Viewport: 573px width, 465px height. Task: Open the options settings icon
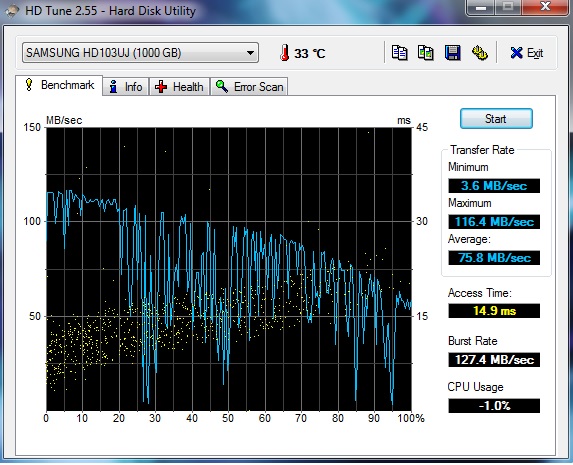(479, 53)
